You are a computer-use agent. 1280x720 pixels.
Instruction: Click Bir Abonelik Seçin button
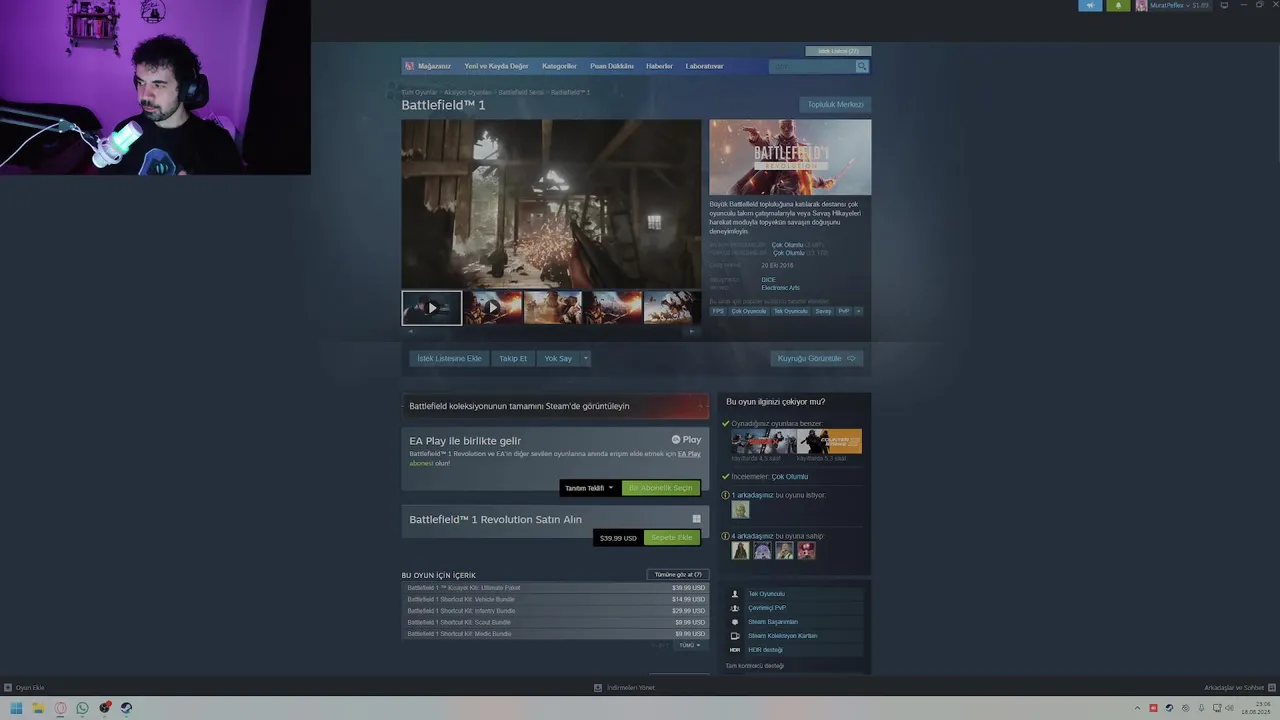point(660,488)
